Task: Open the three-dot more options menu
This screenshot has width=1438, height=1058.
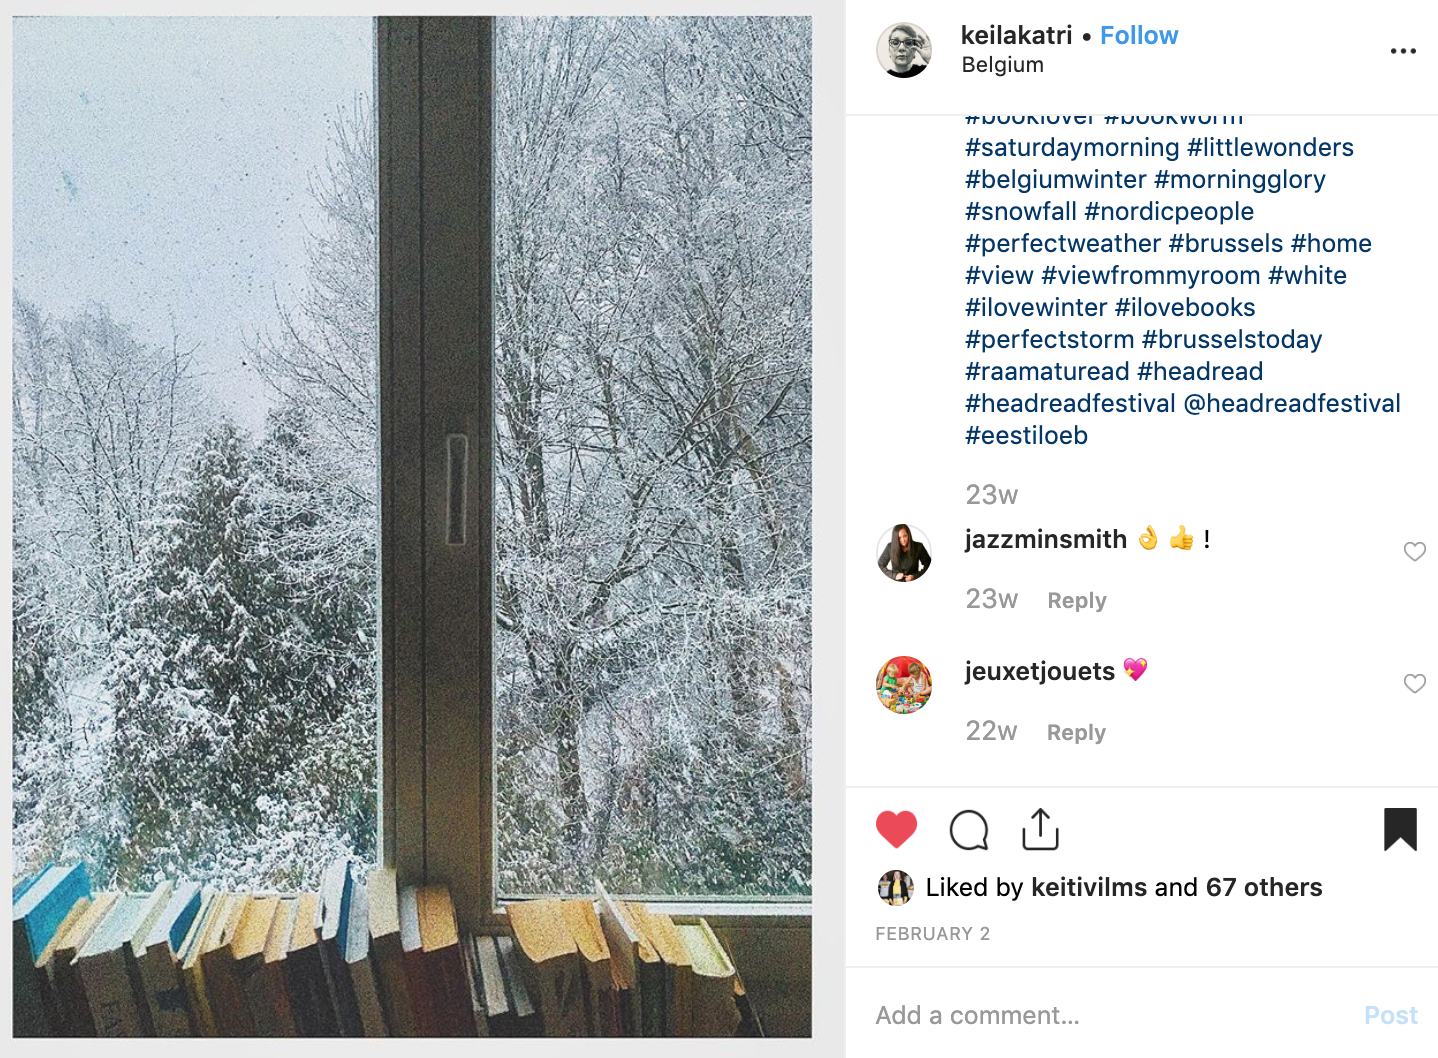Action: (1403, 51)
